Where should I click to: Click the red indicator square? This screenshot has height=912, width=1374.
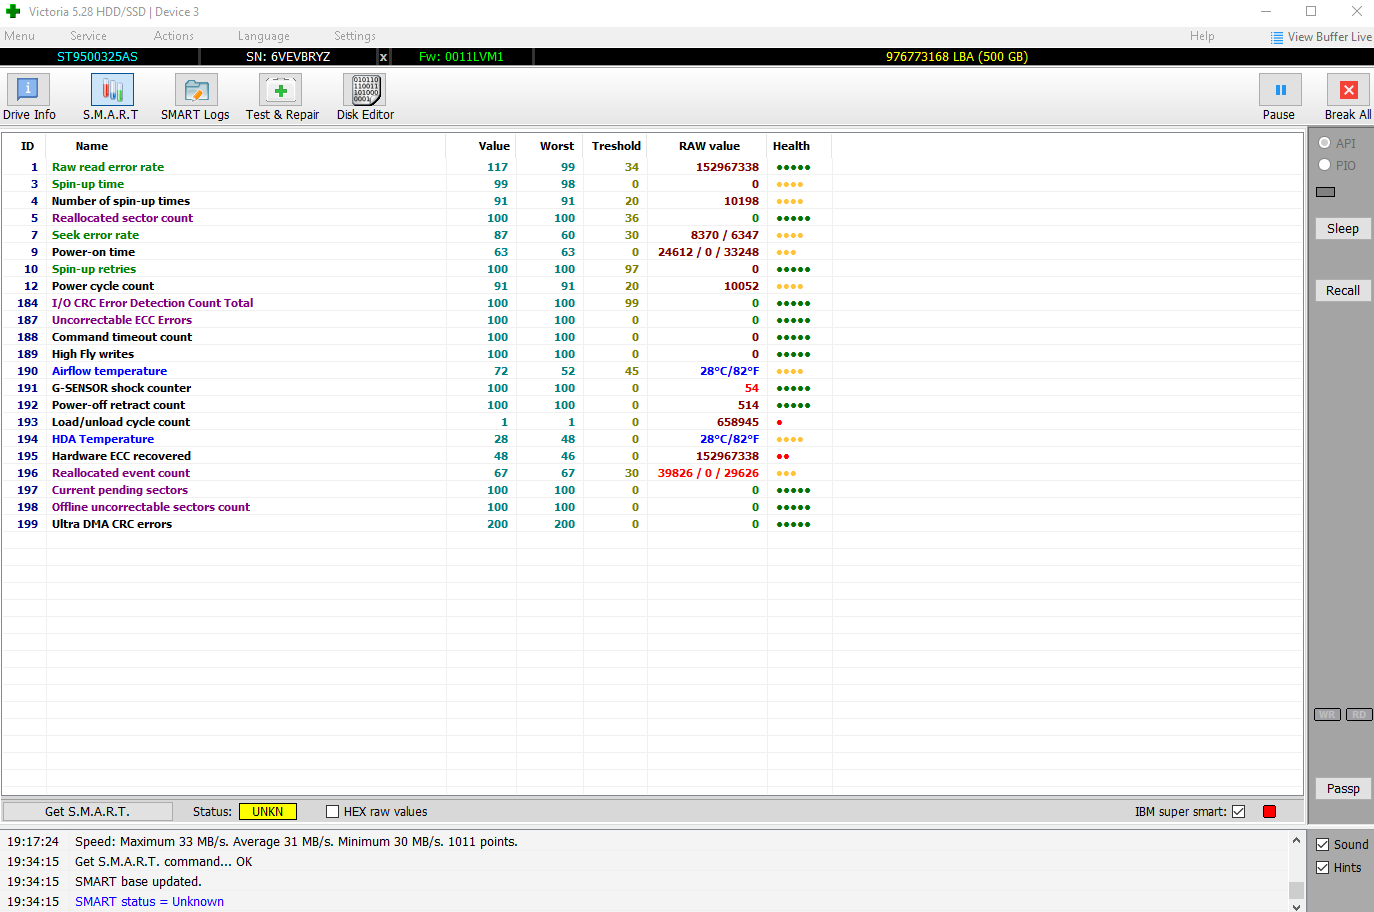click(x=1270, y=812)
